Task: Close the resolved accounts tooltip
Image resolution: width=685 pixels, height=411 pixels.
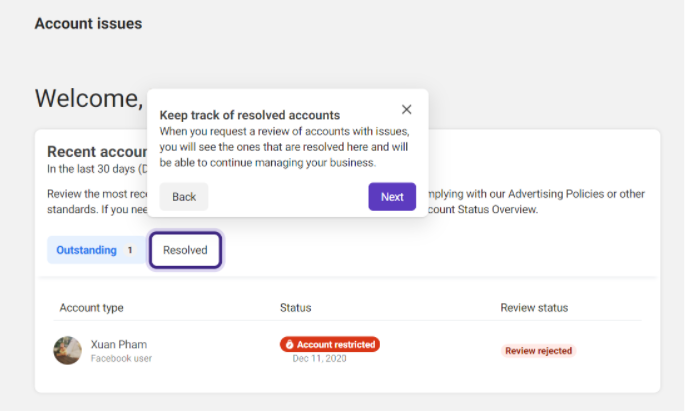Action: [406, 109]
